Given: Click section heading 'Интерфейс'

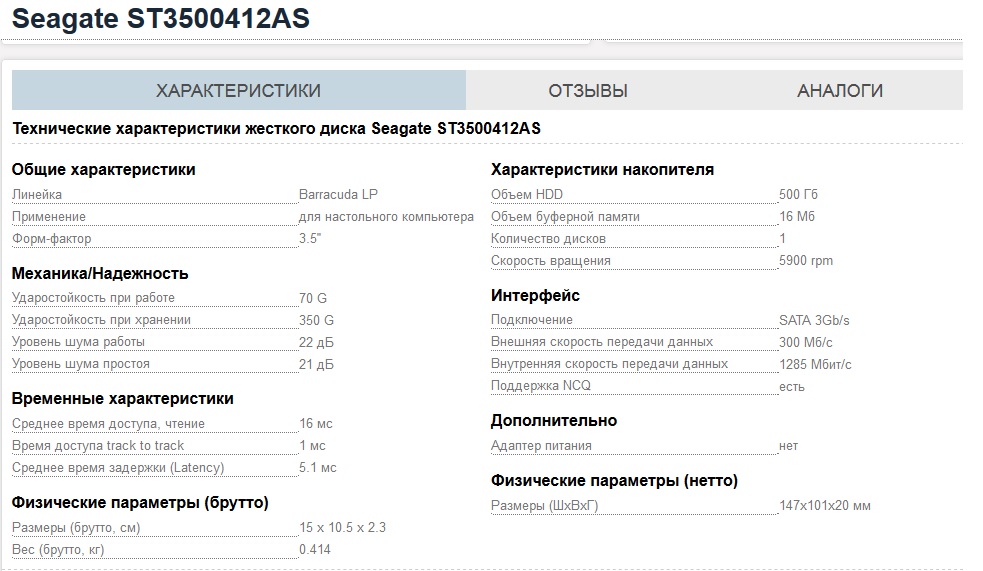Looking at the screenshot, I should (x=535, y=296).
